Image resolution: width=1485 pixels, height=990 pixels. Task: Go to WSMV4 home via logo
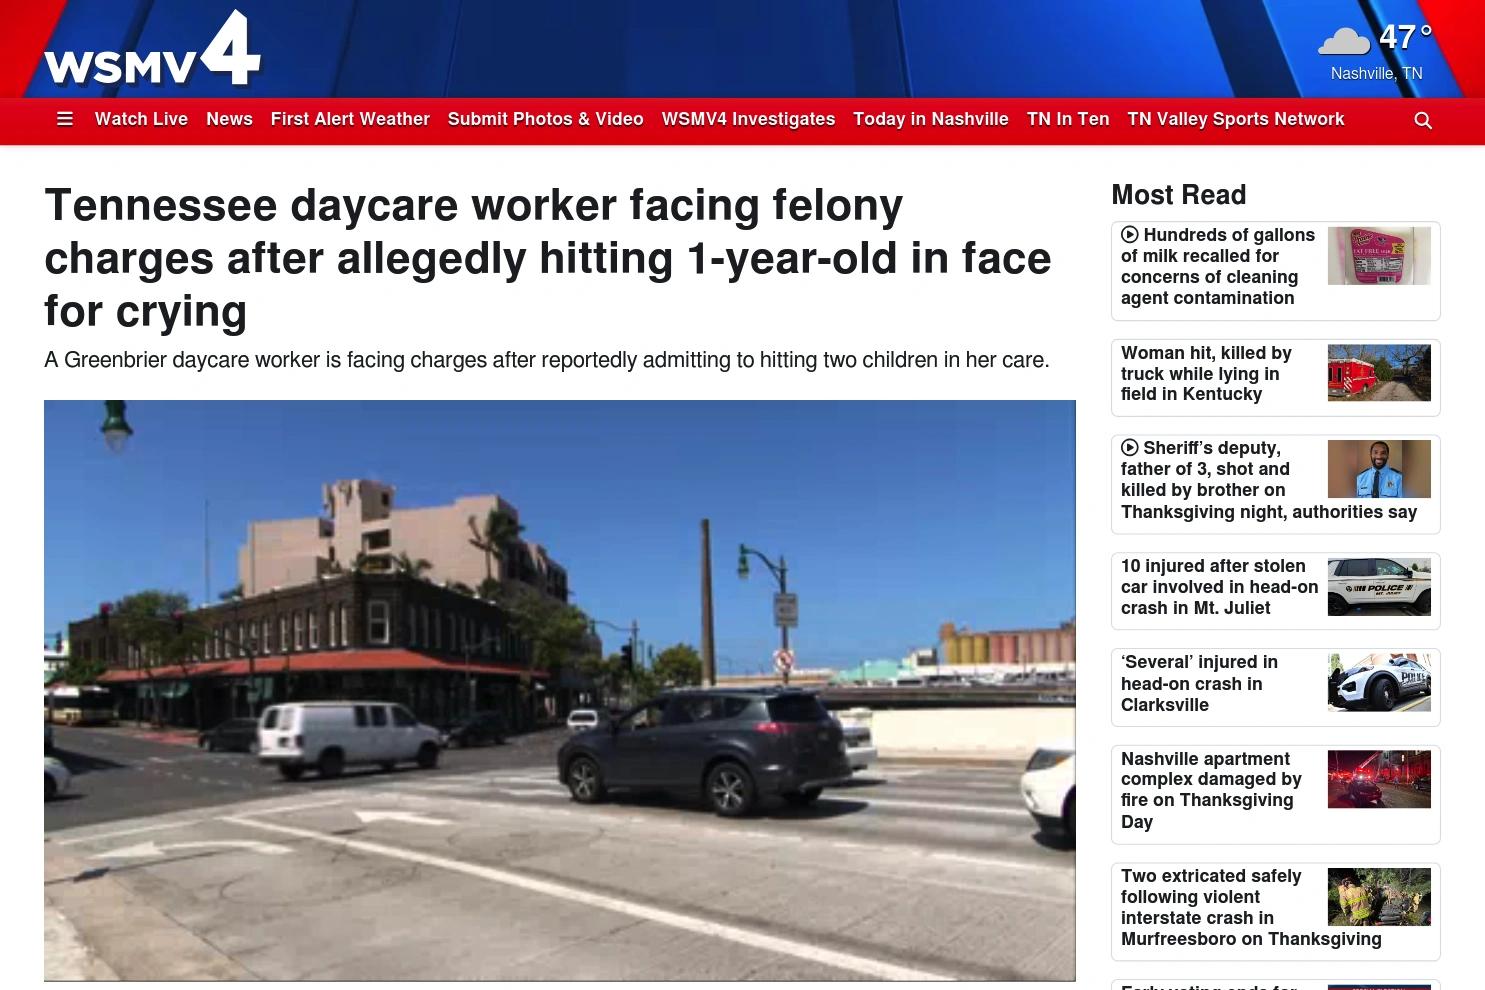click(152, 49)
